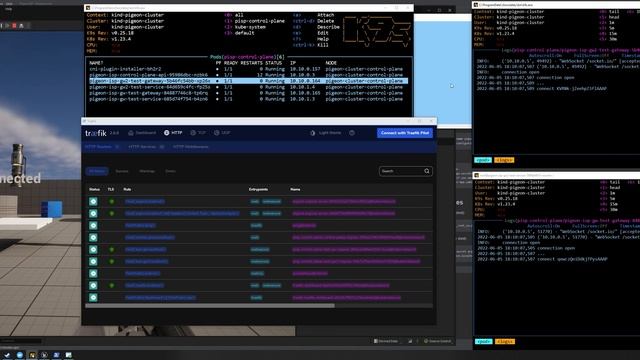Click the logs breadcrumb in bottom-right k9s window
The height and width of the screenshot is (360, 640).
(504, 341)
